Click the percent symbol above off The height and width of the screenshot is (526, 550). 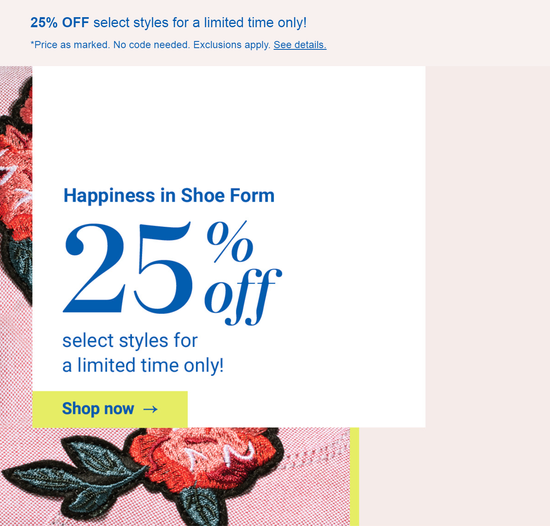230,242
